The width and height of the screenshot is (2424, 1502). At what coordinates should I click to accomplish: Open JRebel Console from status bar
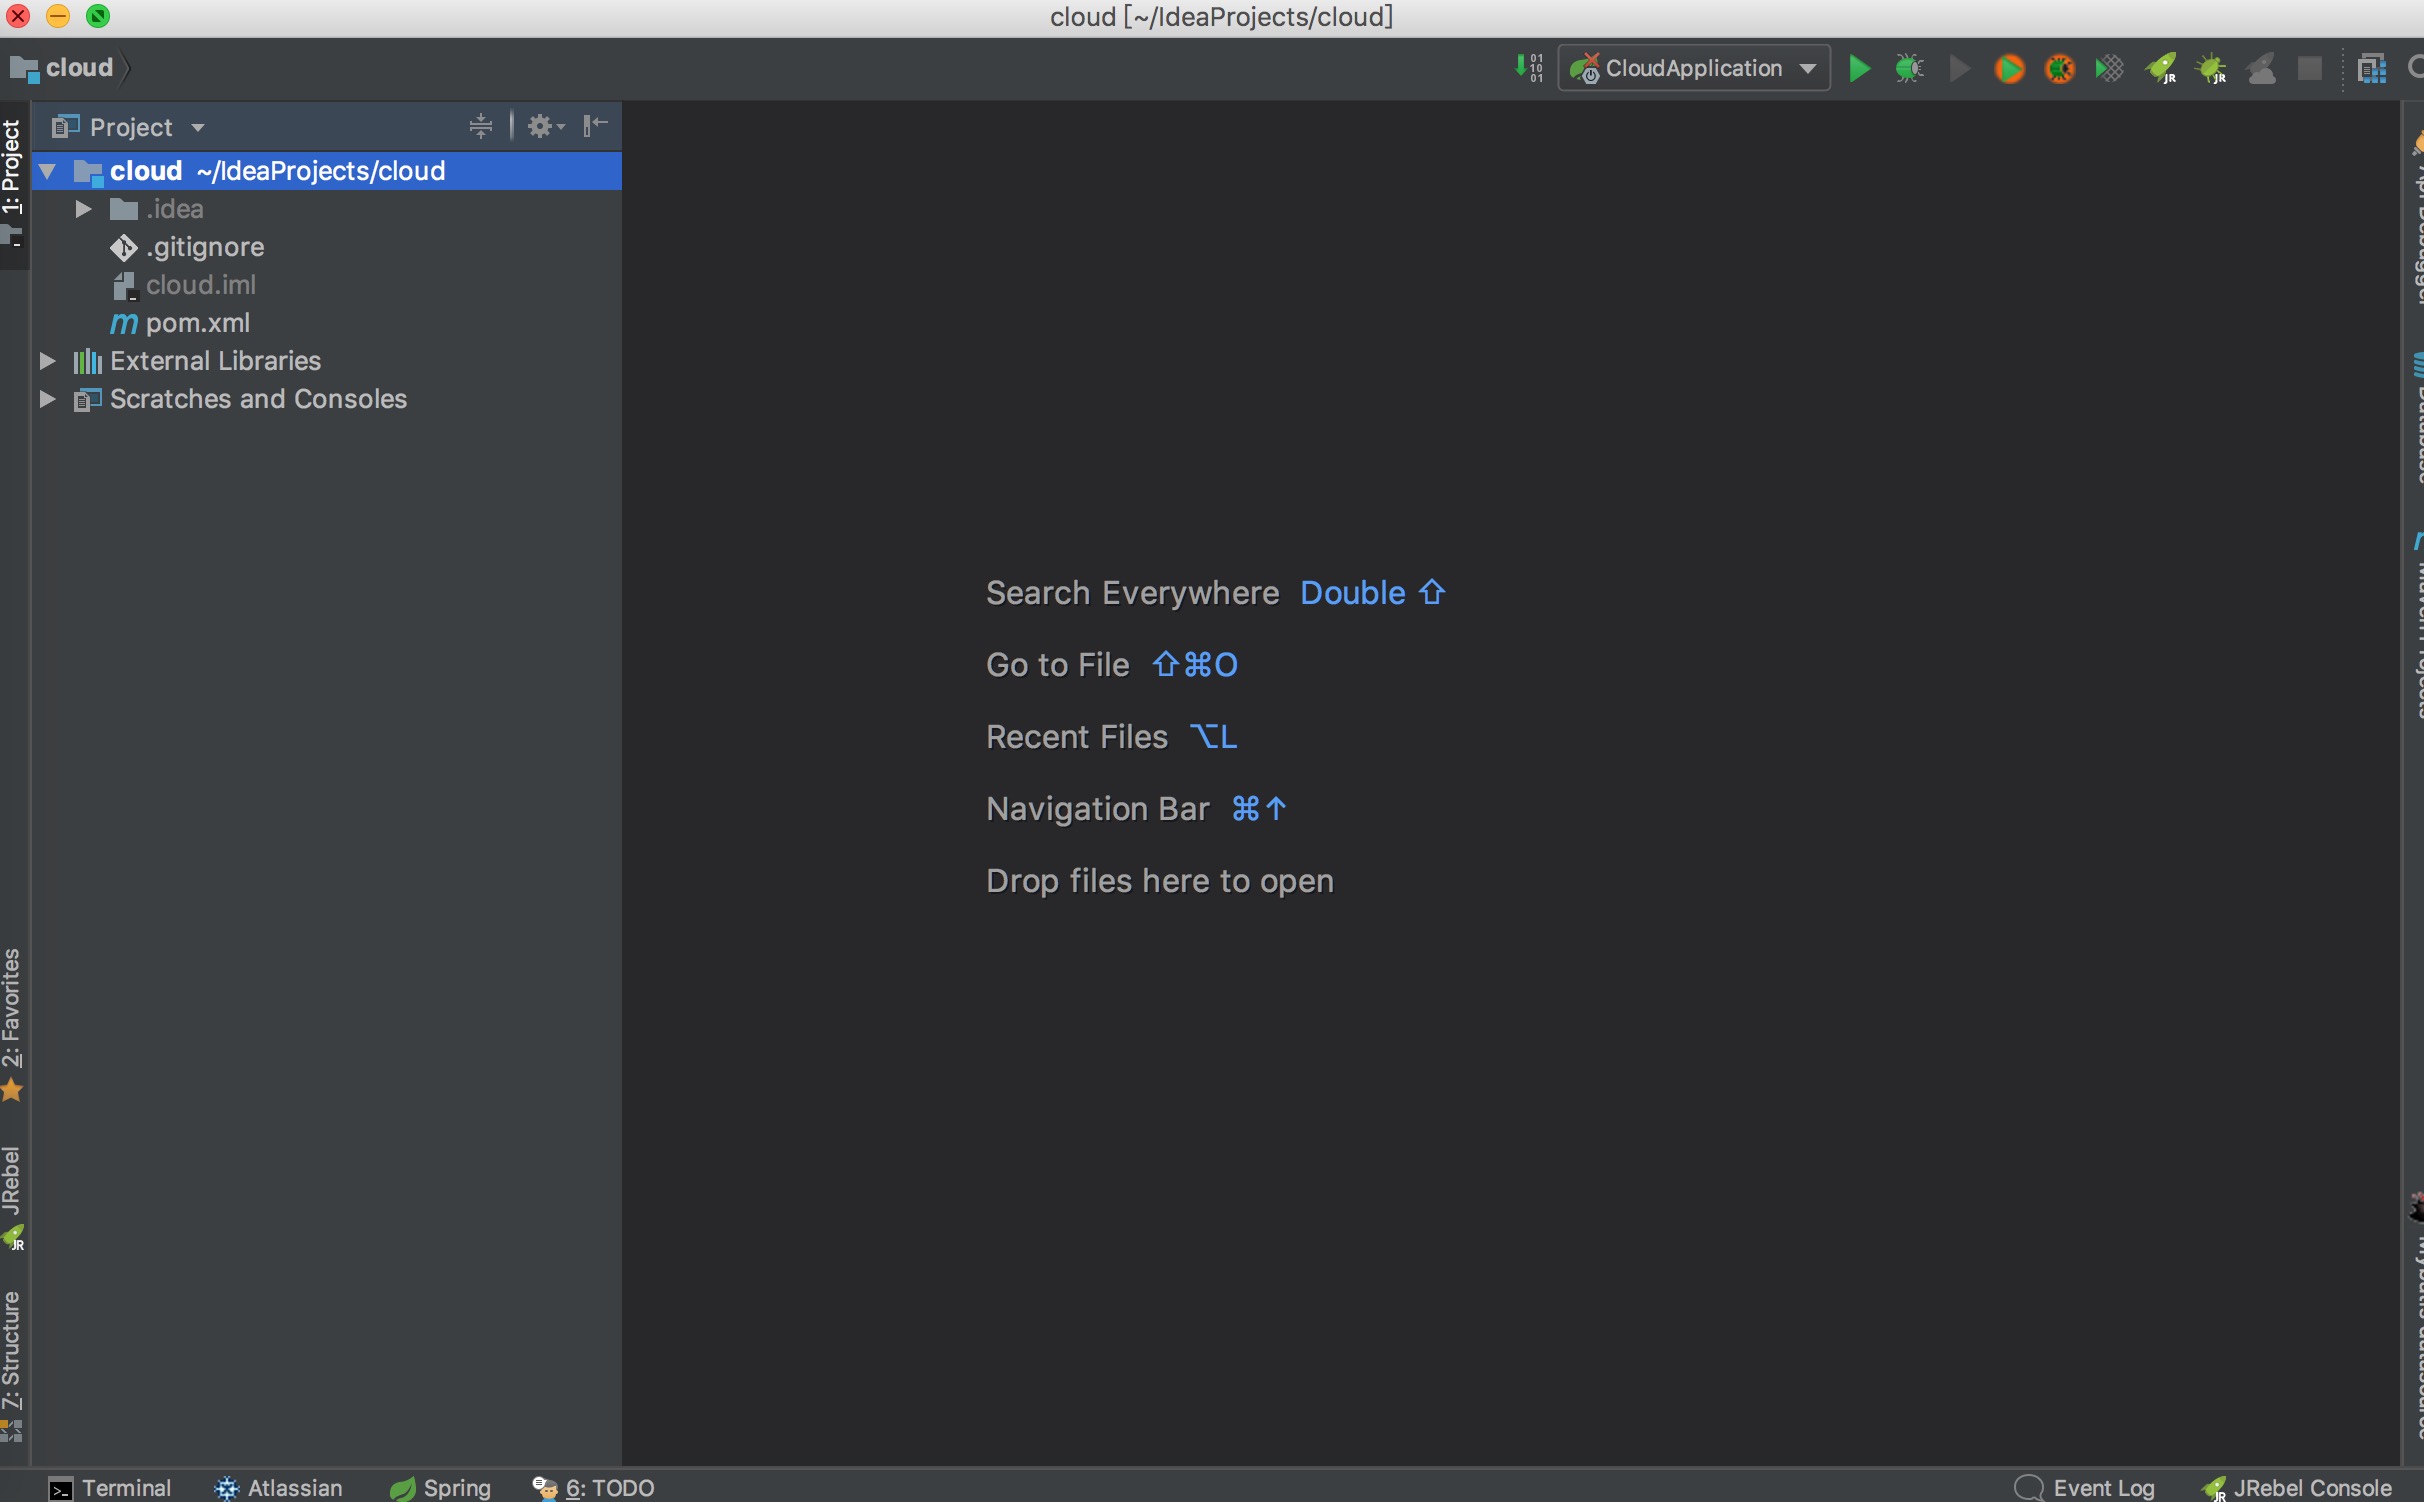pos(2297,1488)
